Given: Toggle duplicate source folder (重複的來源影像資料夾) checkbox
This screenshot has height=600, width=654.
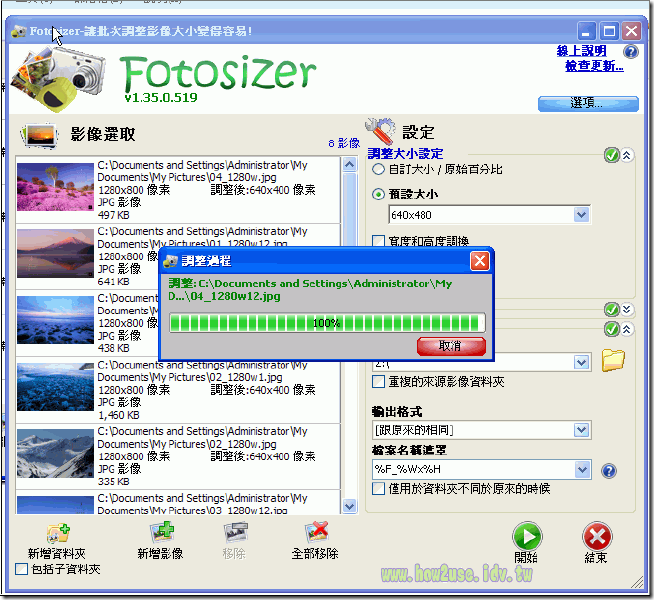Looking at the screenshot, I should (378, 382).
